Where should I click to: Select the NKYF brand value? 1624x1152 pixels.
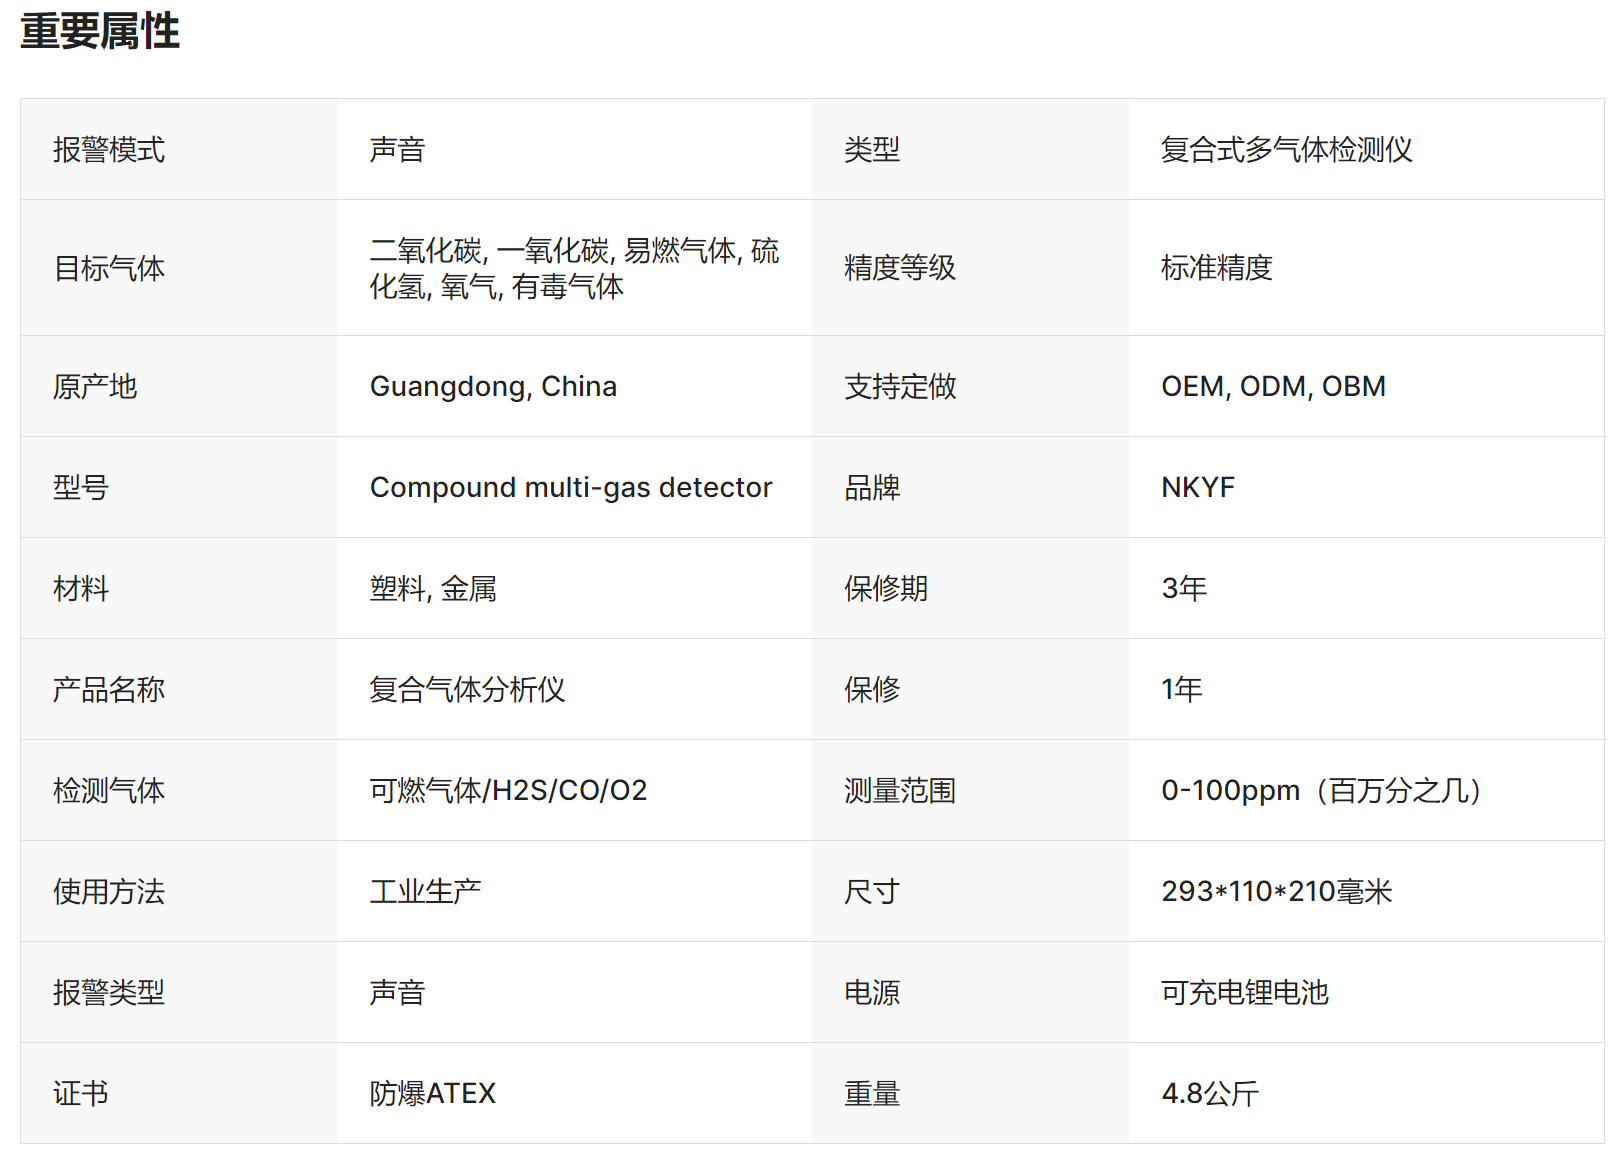coord(1197,488)
